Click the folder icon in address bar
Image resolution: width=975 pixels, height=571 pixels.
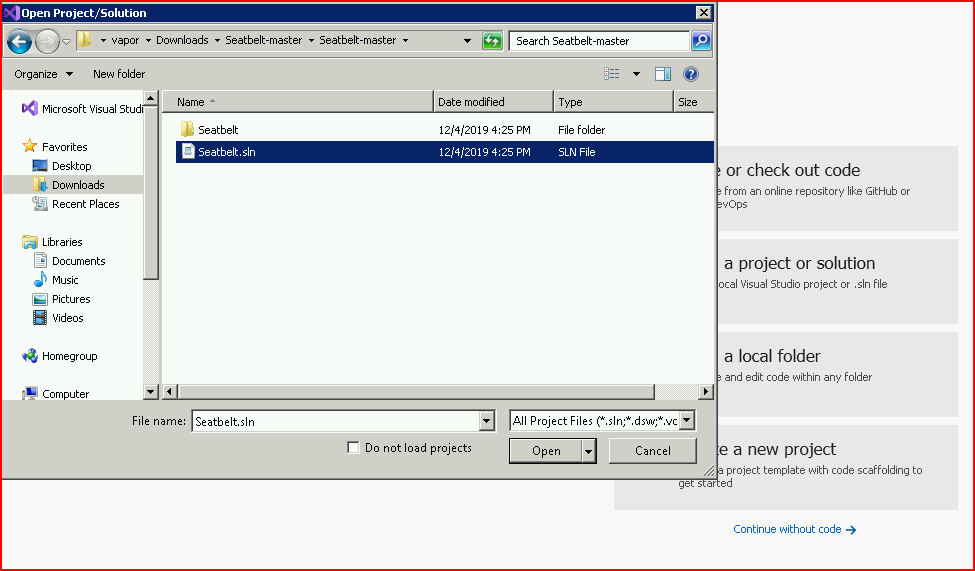point(85,40)
